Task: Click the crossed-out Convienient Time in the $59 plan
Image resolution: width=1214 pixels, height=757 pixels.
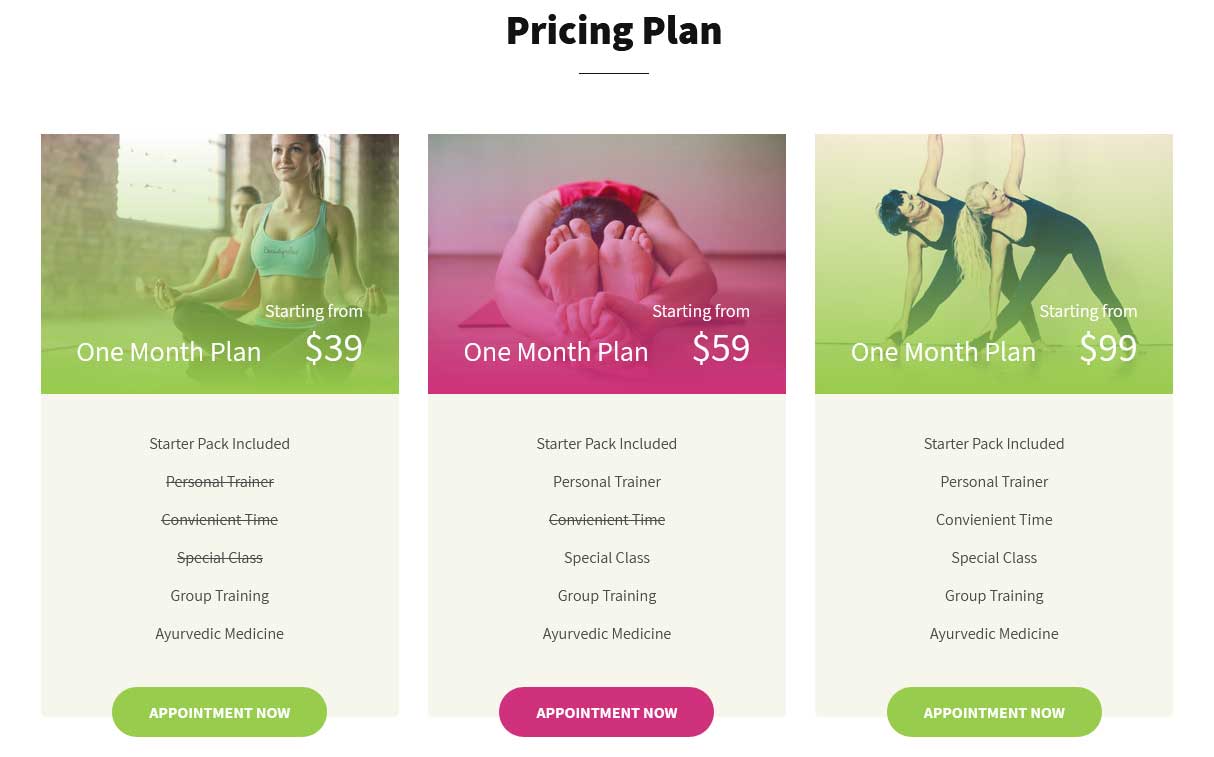Action: [607, 520]
